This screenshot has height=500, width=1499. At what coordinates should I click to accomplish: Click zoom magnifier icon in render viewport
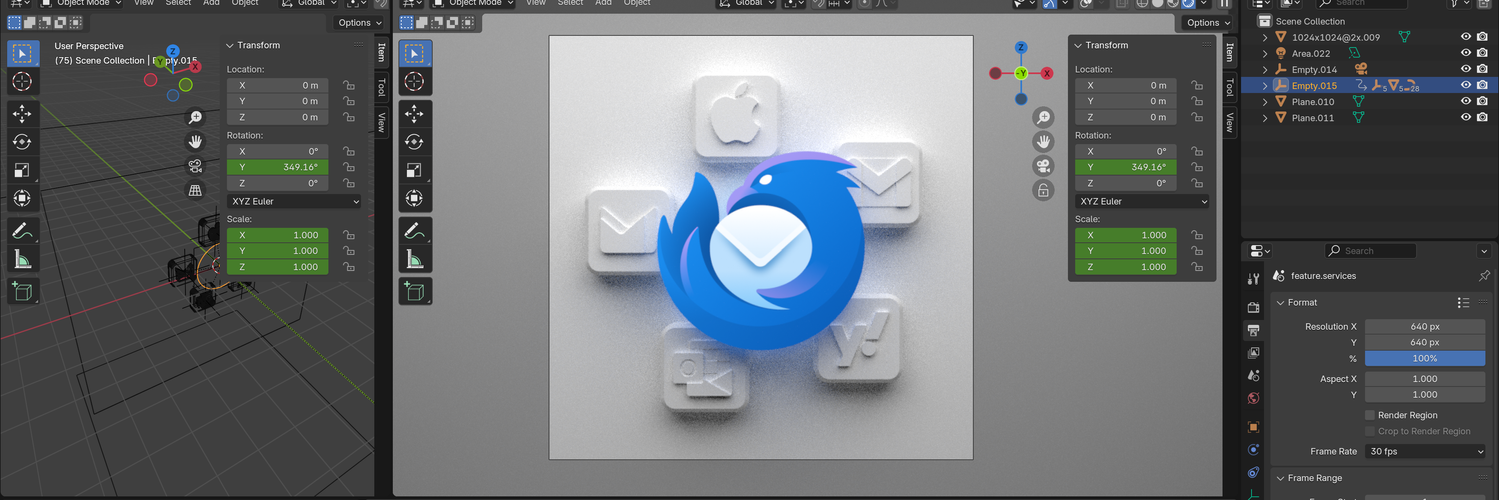click(1043, 118)
